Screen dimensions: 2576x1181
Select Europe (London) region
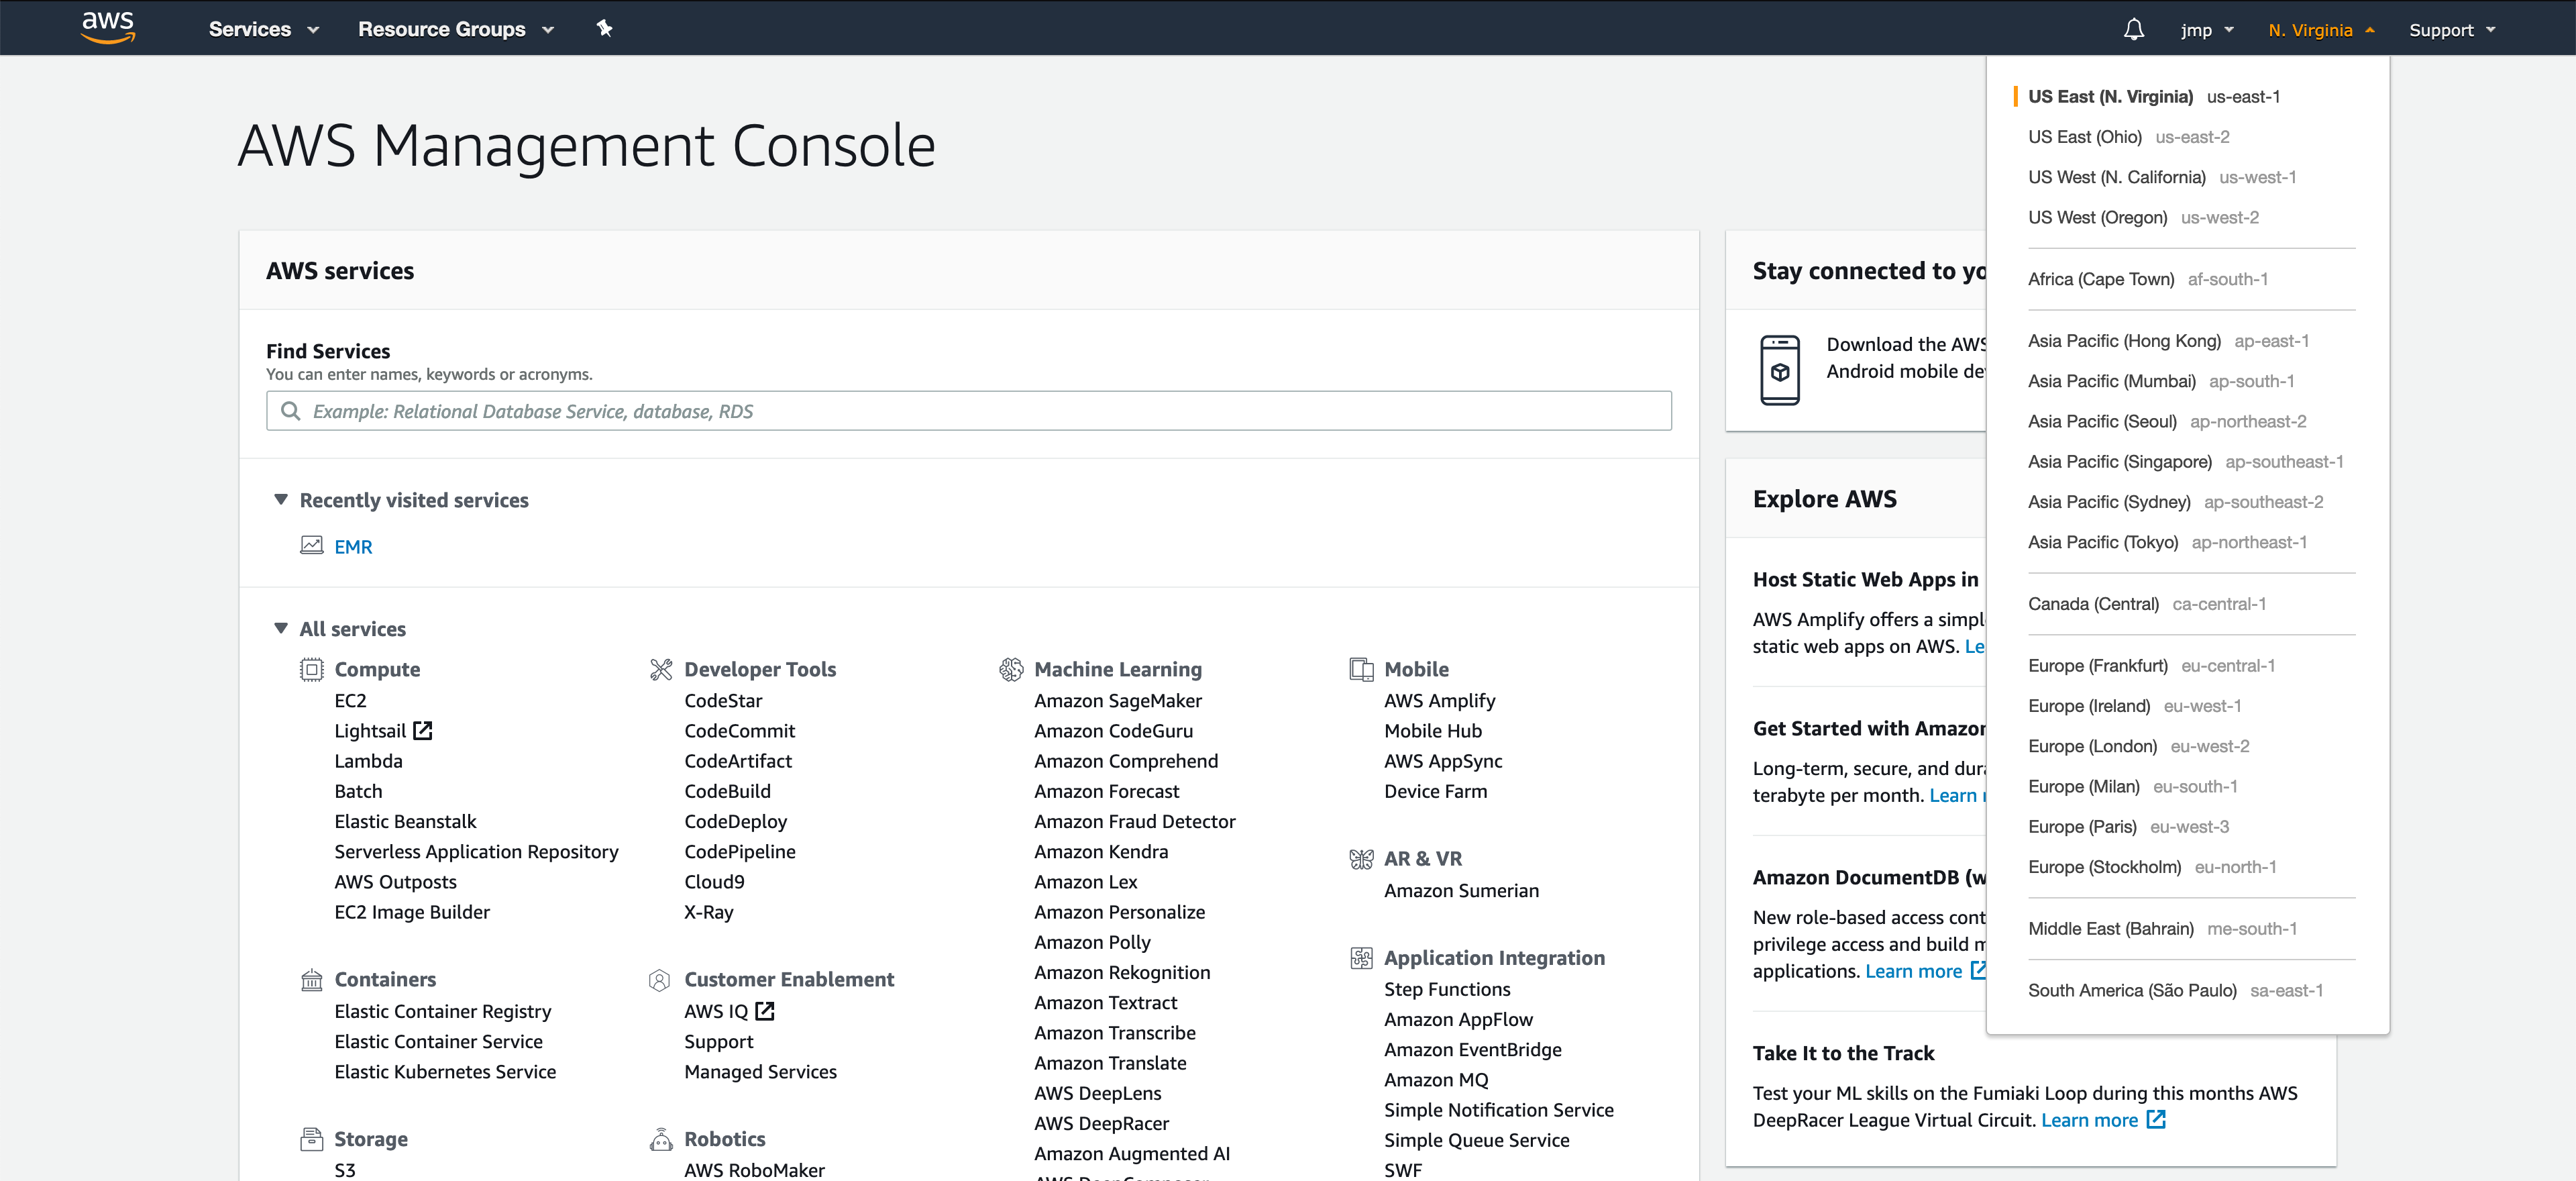tap(2138, 746)
